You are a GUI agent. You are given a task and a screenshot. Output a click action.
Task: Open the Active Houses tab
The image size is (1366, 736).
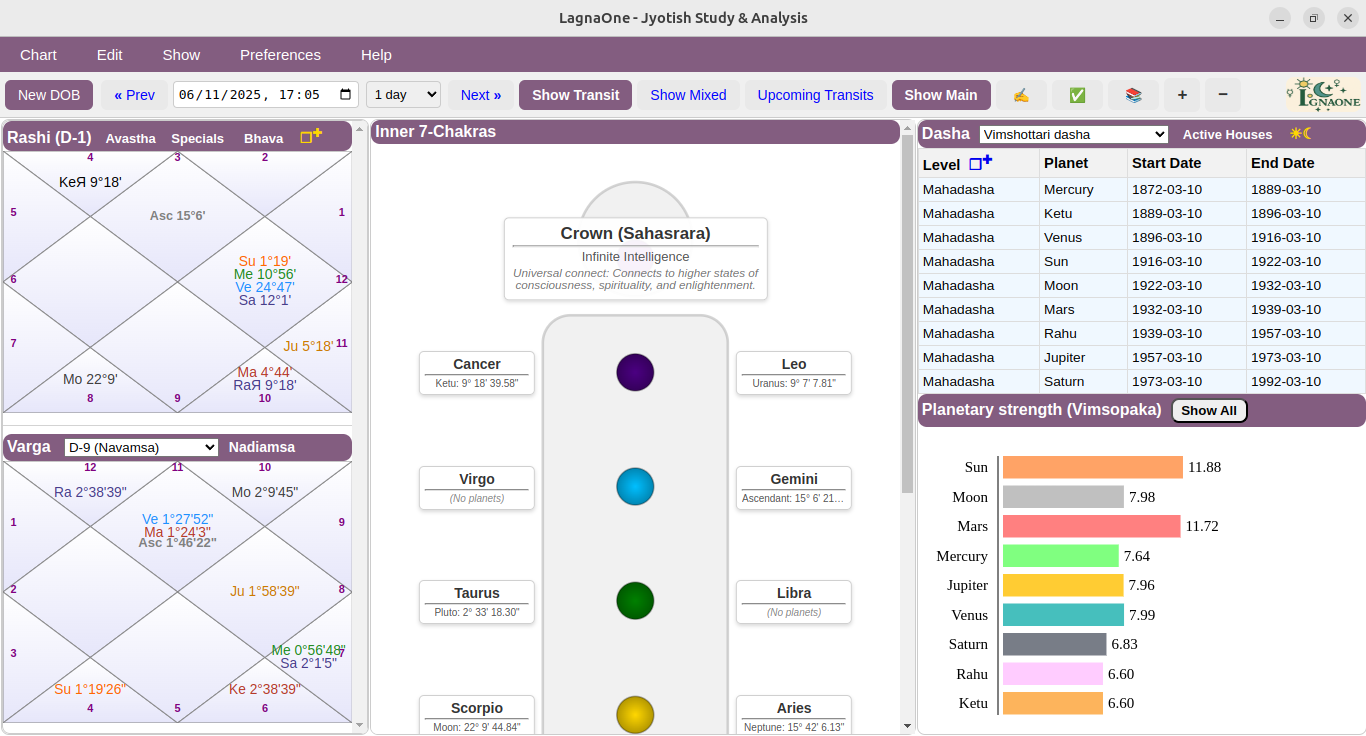[x=1227, y=134]
